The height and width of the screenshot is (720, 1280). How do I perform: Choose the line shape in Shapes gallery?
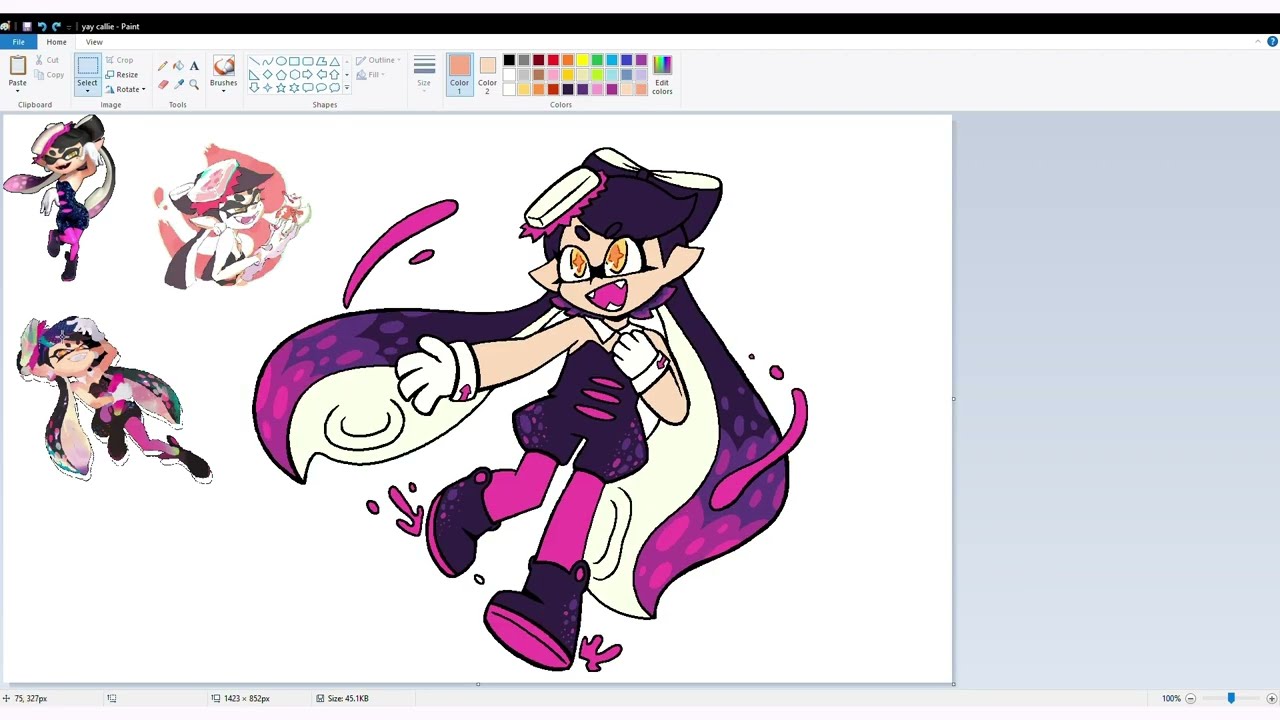[x=254, y=61]
